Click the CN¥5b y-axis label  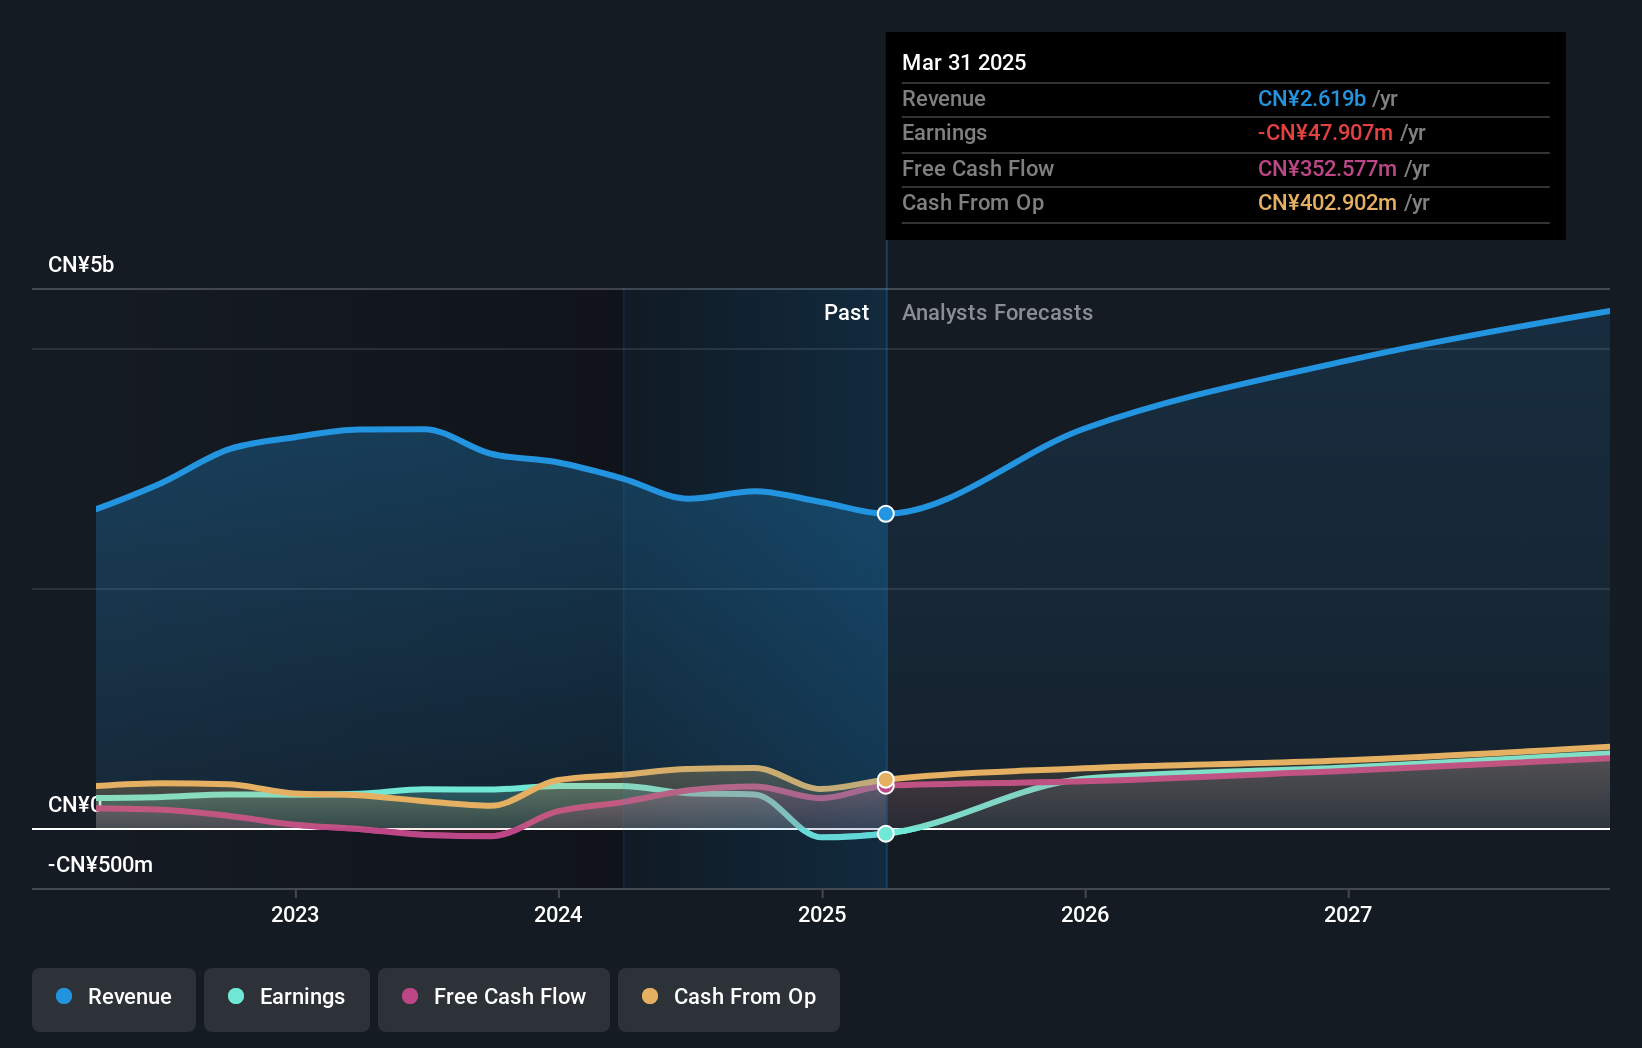click(81, 265)
